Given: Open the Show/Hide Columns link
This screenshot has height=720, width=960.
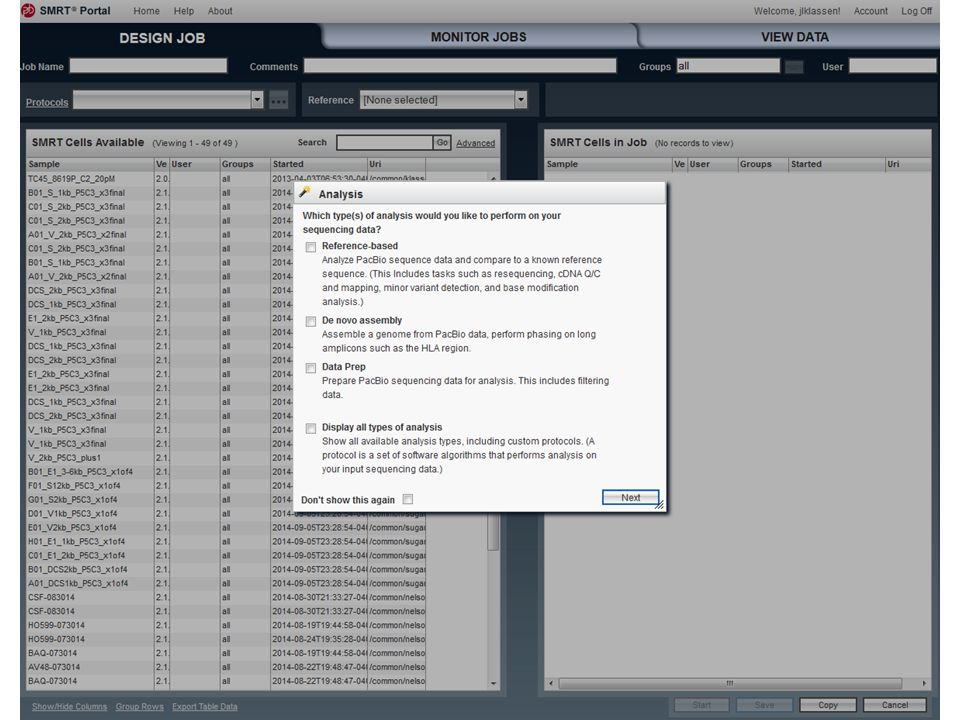Looking at the screenshot, I should (69, 707).
